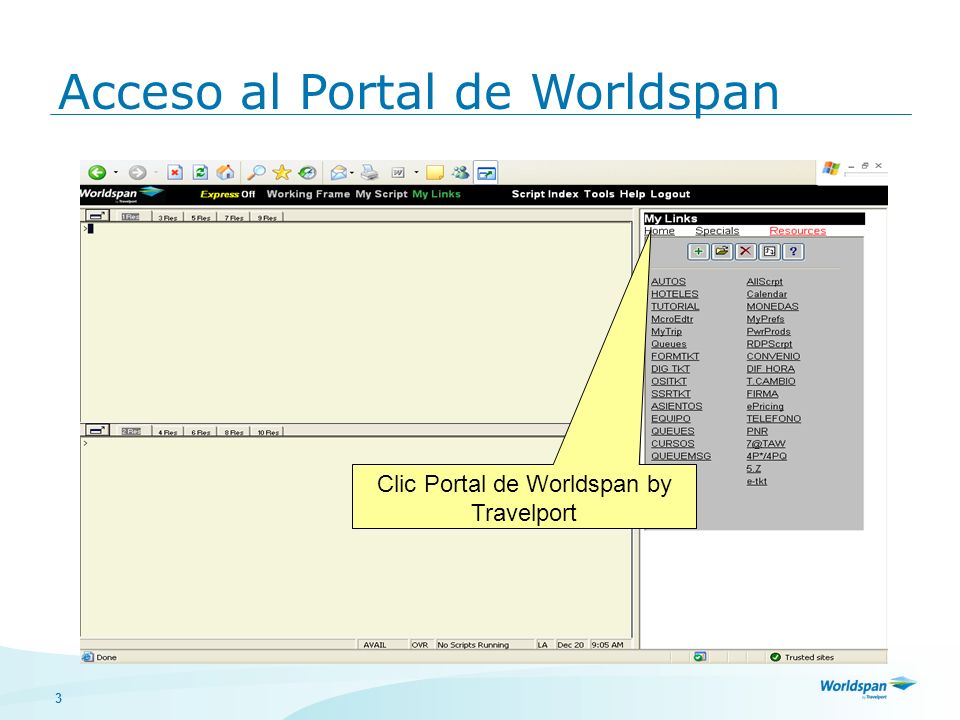
Task: Click the F3 function key icon
Action: click(x=769, y=252)
